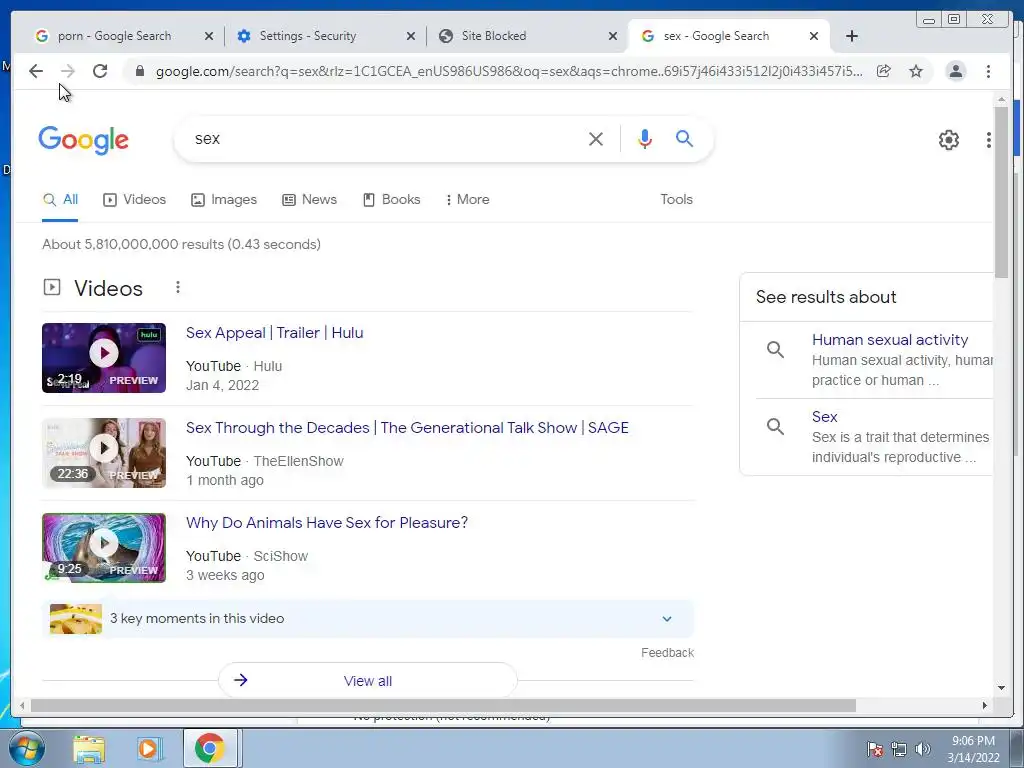The height and width of the screenshot is (768, 1024).
Task: Submit search with the magnifier icon
Action: pyautogui.click(x=684, y=138)
